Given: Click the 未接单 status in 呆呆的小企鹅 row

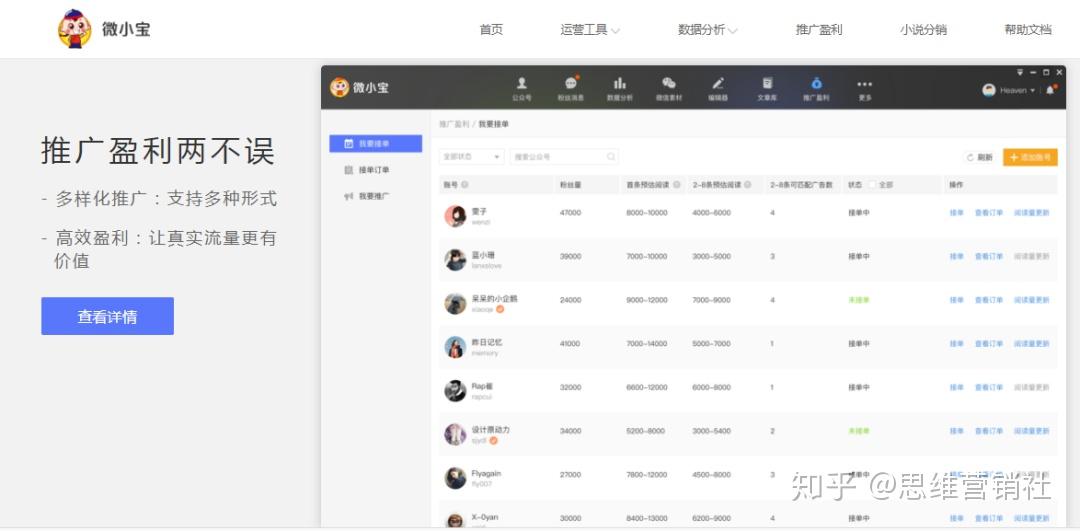Looking at the screenshot, I should point(858,300).
